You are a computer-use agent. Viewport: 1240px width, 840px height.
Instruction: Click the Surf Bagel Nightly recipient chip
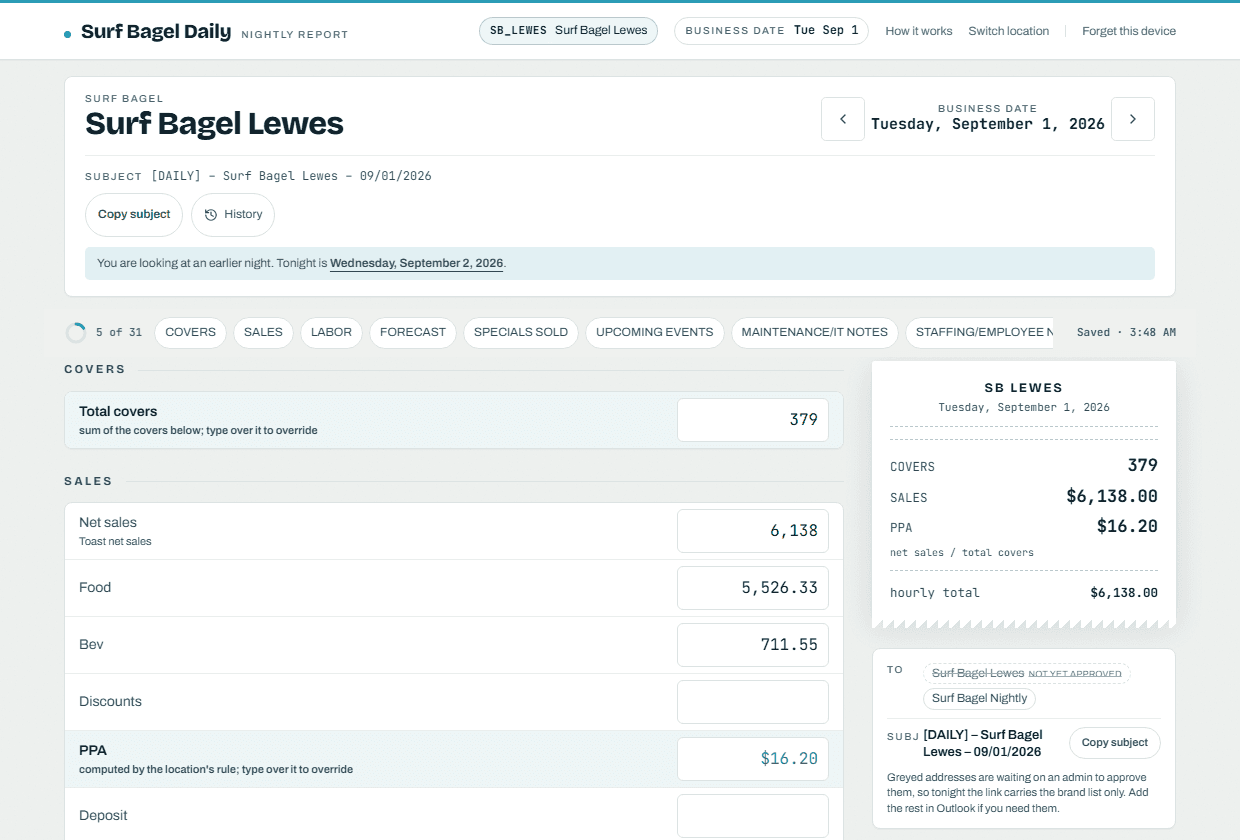tap(980, 698)
